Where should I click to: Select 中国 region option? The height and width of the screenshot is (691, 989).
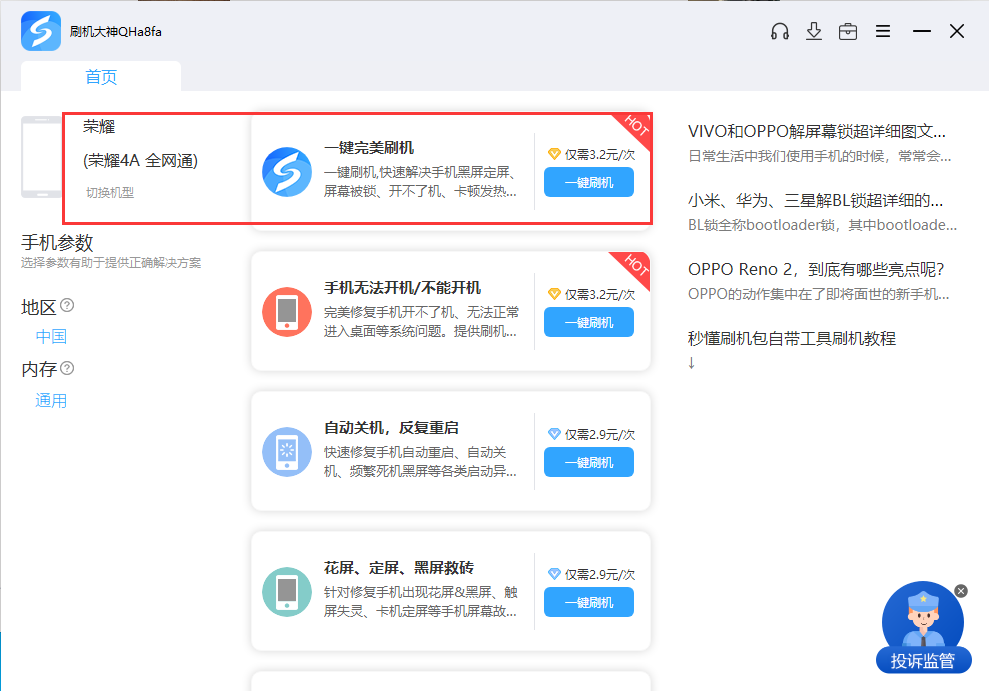point(51,337)
